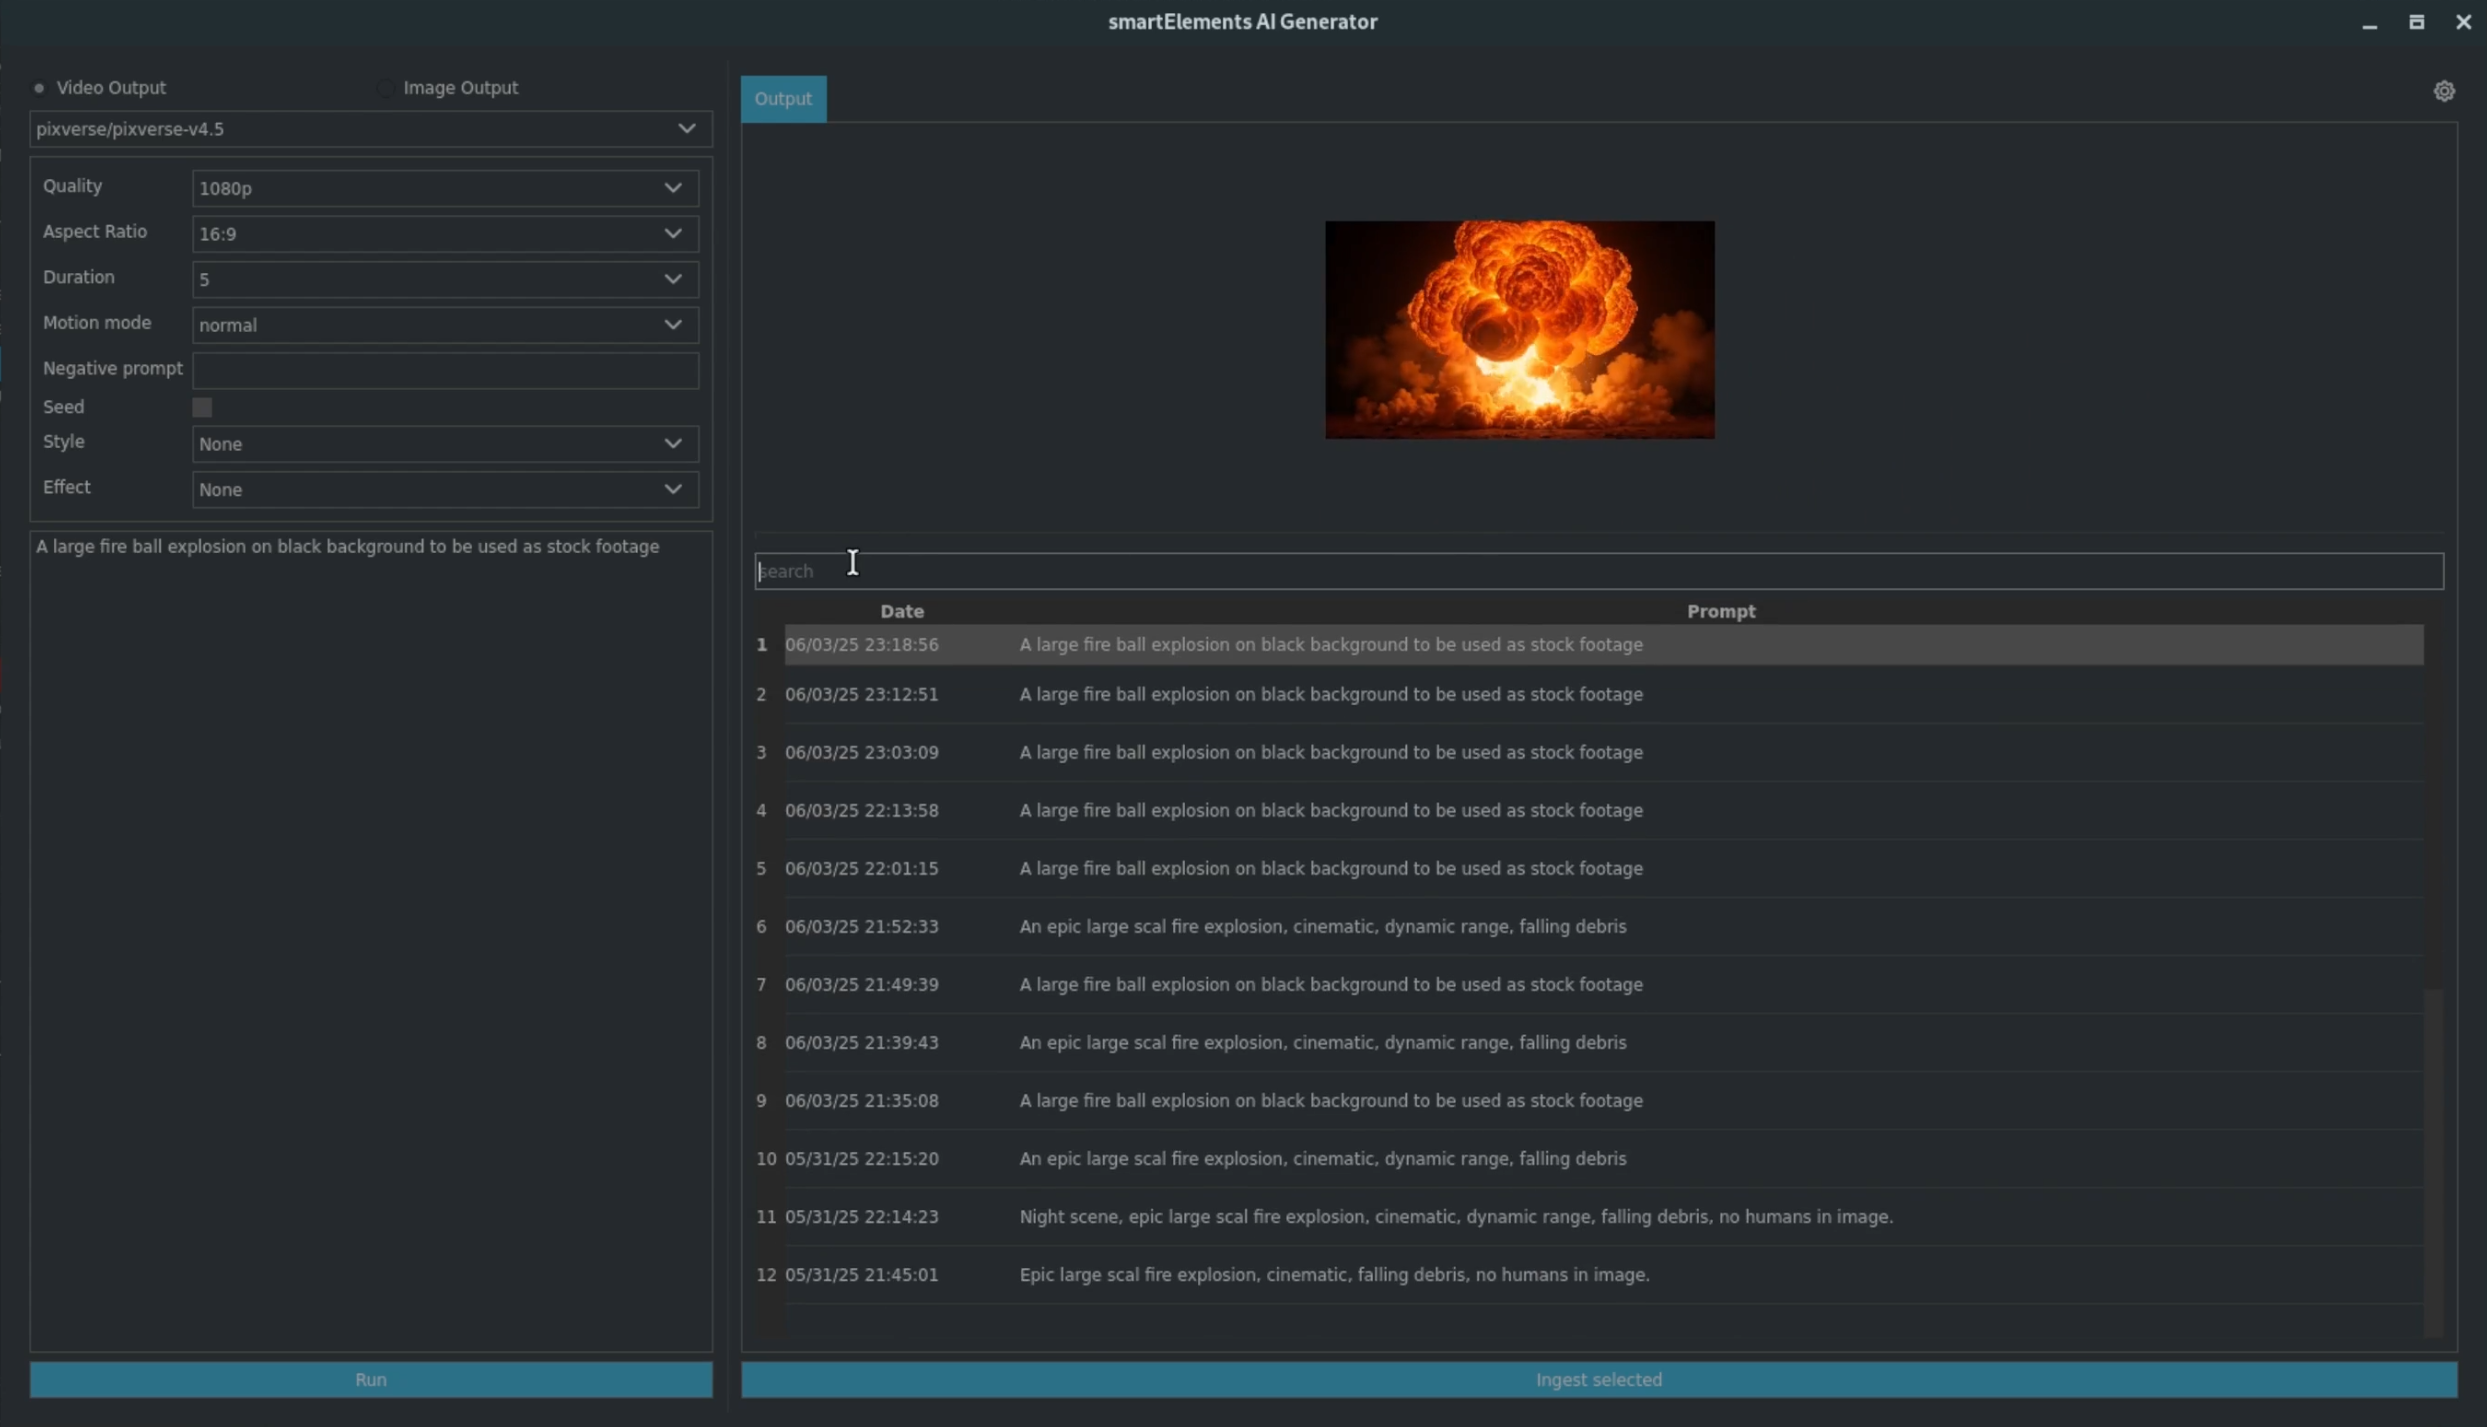Focus the Negative prompt input field
This screenshot has height=1427, width=2487.
pyautogui.click(x=444, y=370)
